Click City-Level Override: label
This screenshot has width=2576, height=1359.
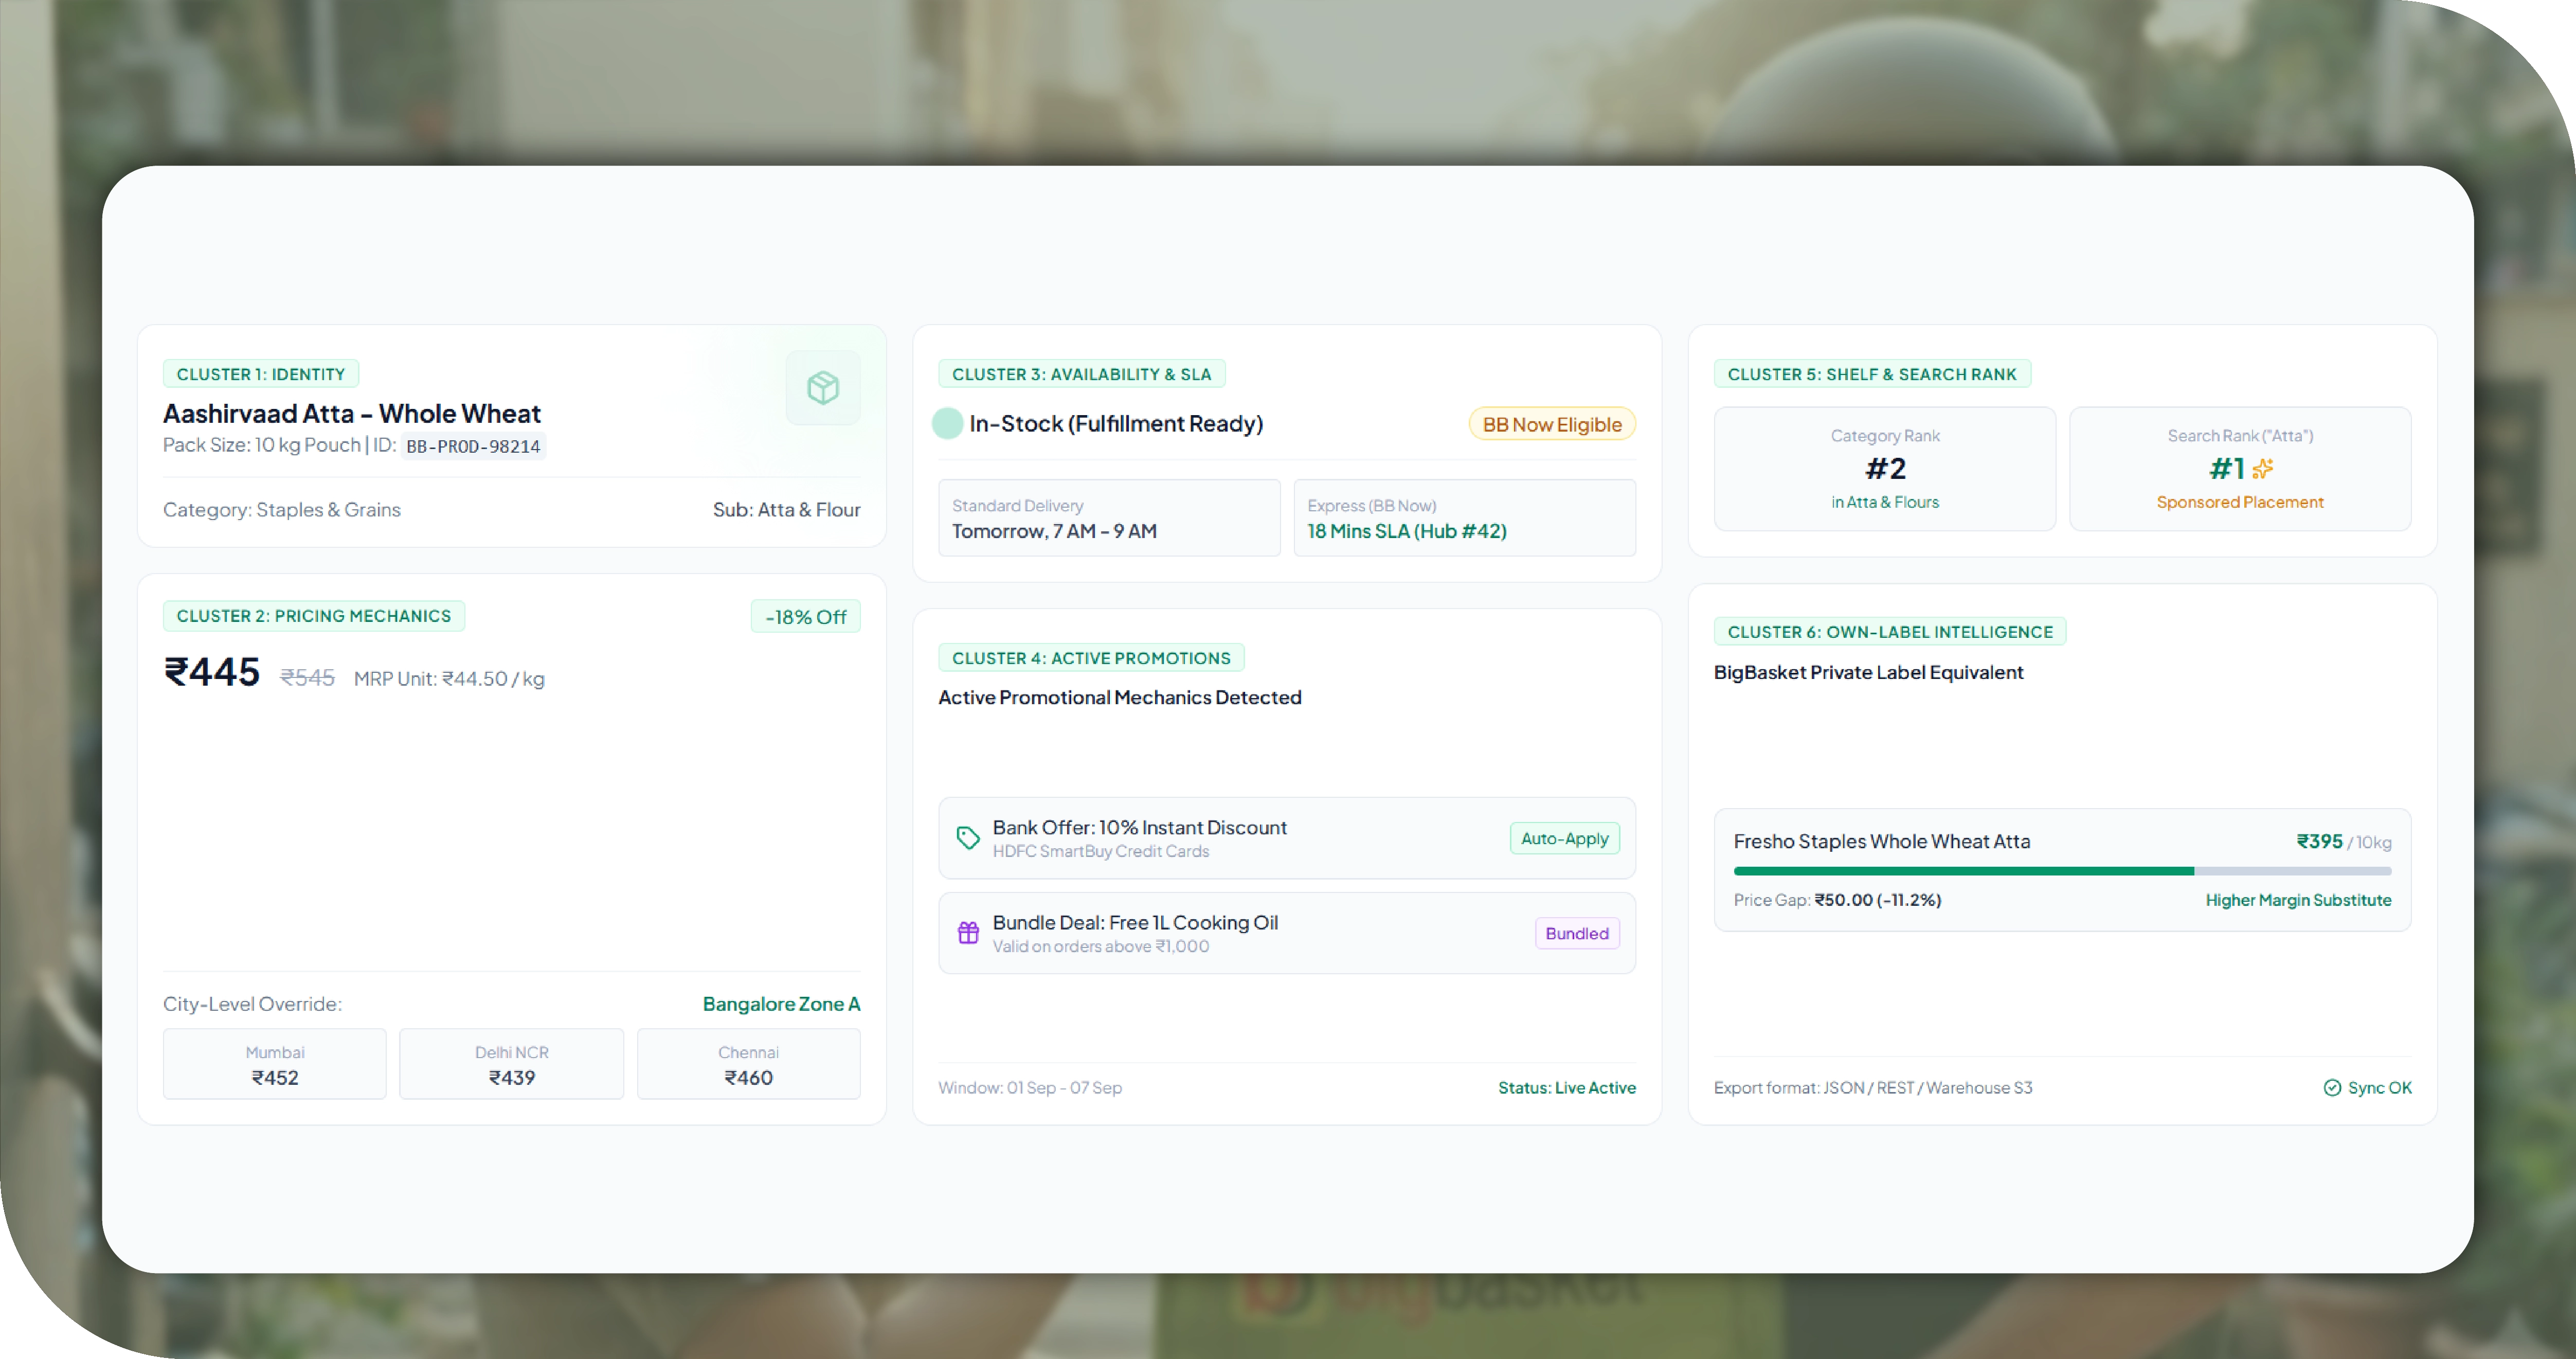point(252,1004)
